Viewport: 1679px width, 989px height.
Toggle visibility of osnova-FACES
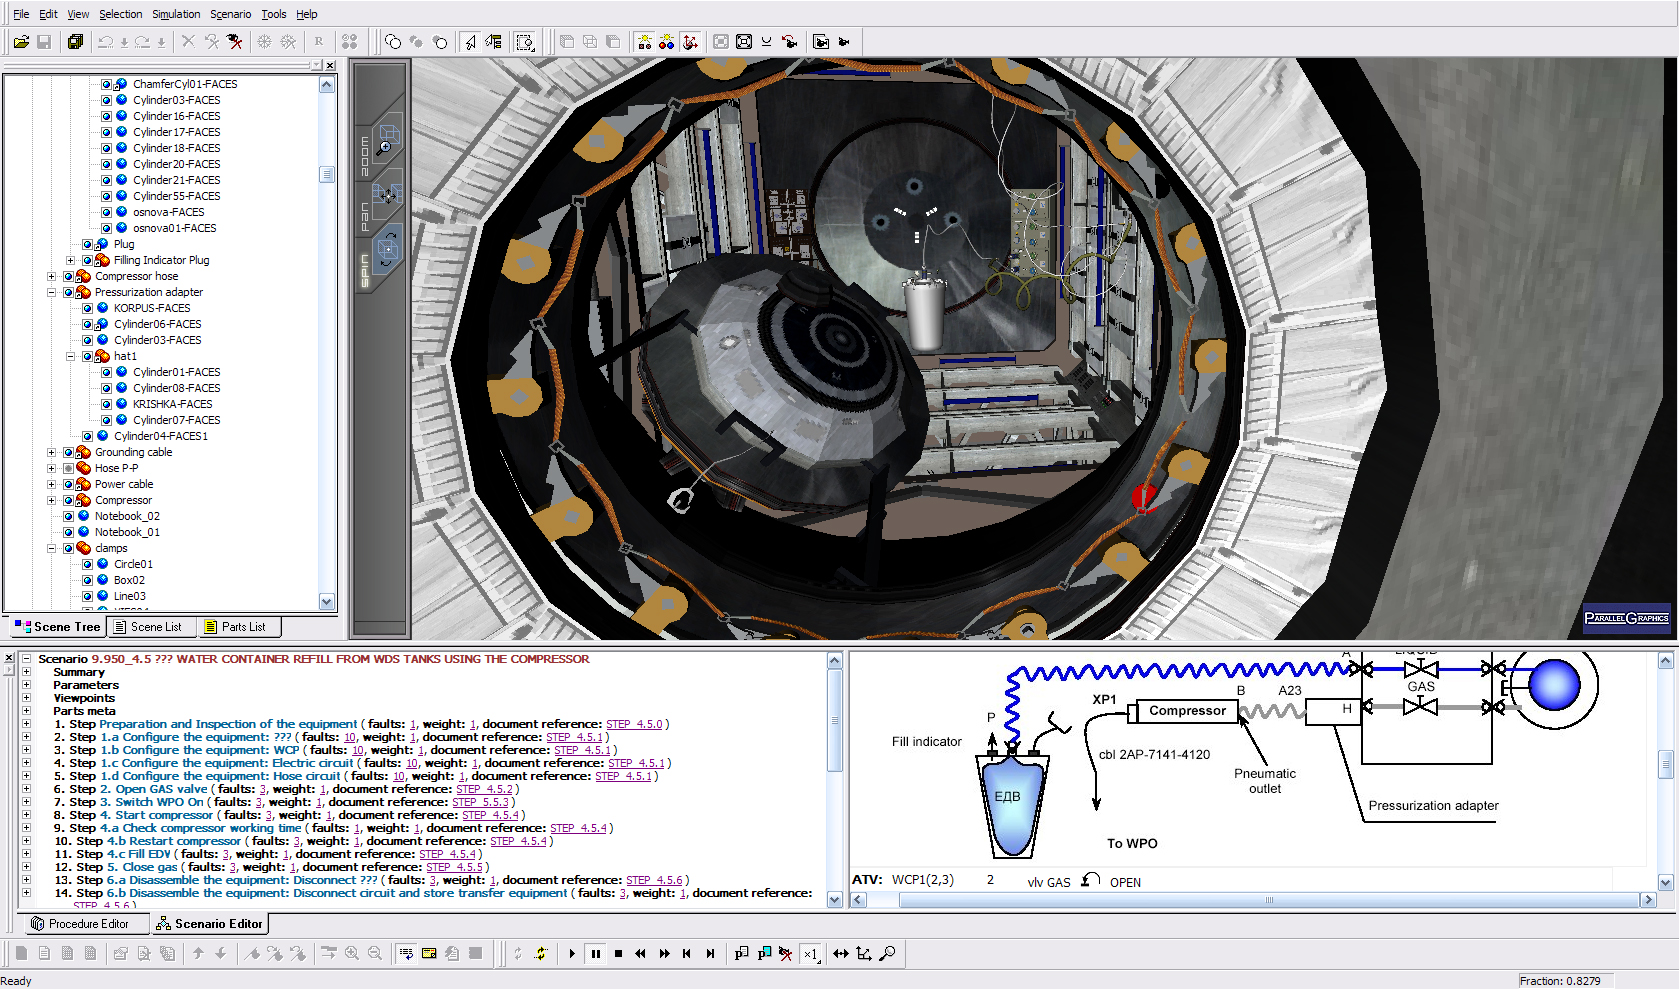coord(106,212)
